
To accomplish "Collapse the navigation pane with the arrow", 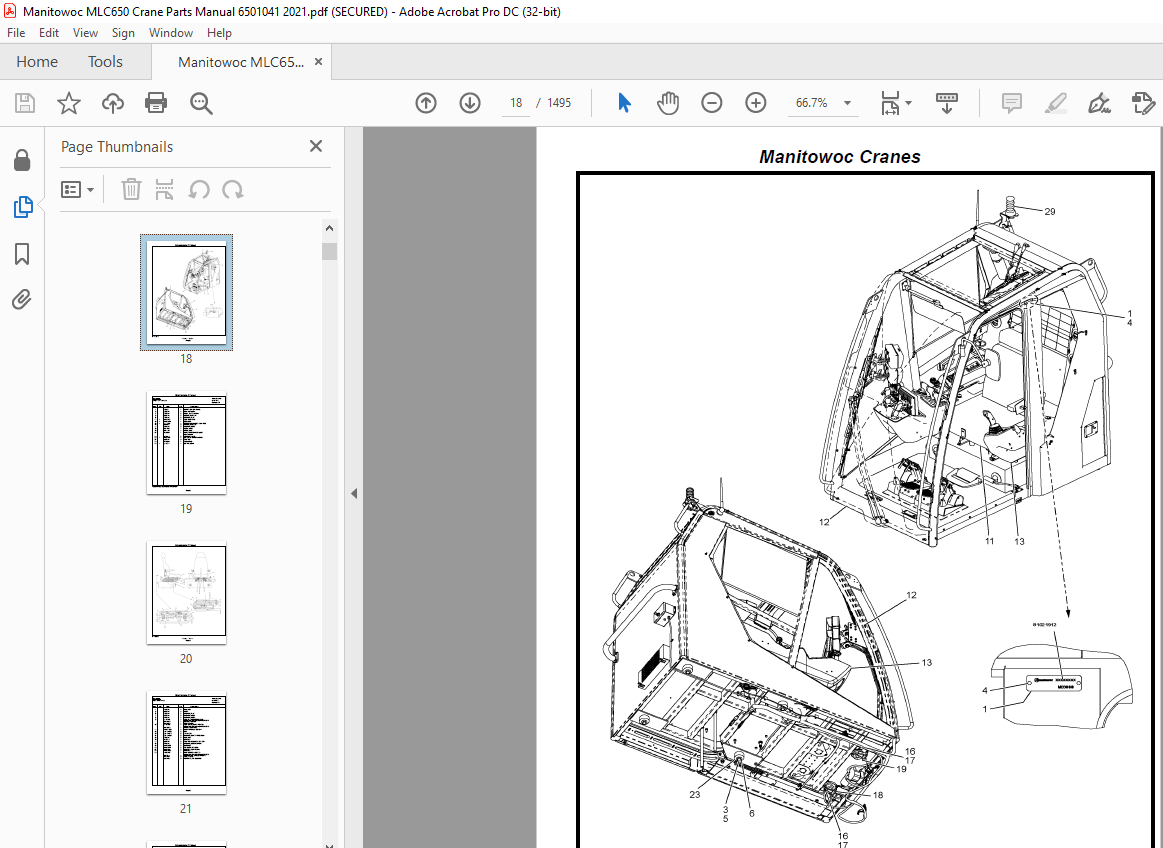I will tap(354, 493).
